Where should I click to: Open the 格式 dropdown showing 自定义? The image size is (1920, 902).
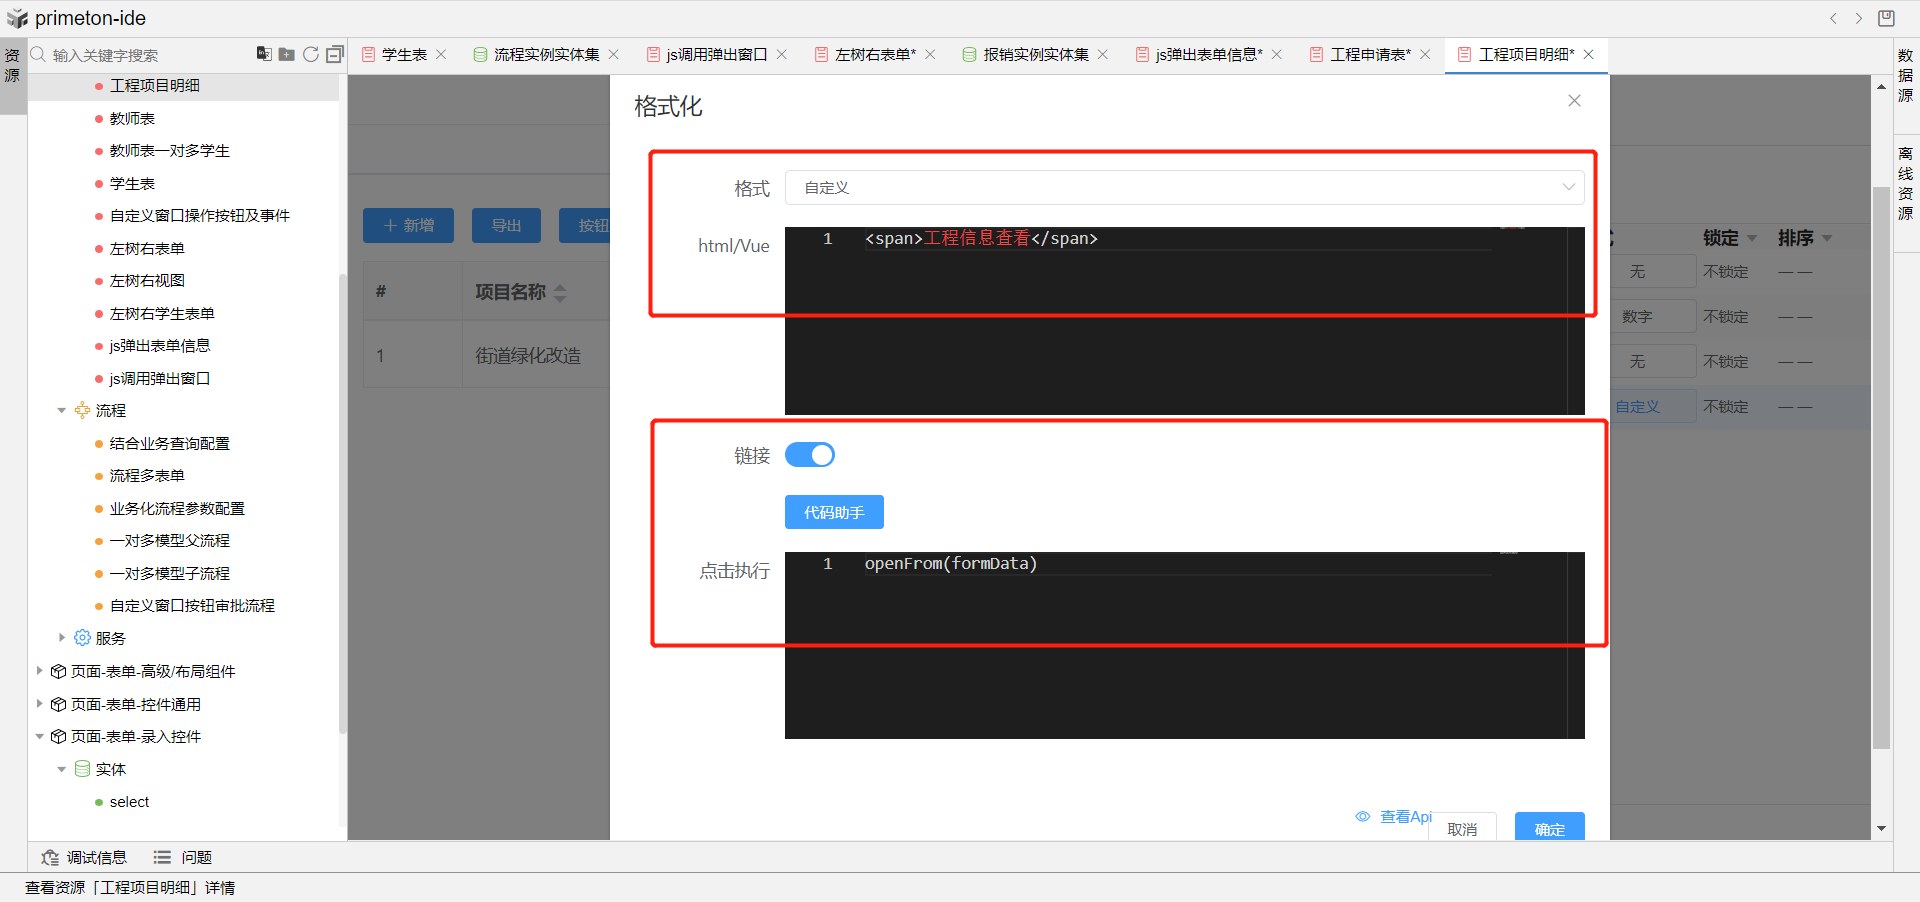[x=1184, y=188]
